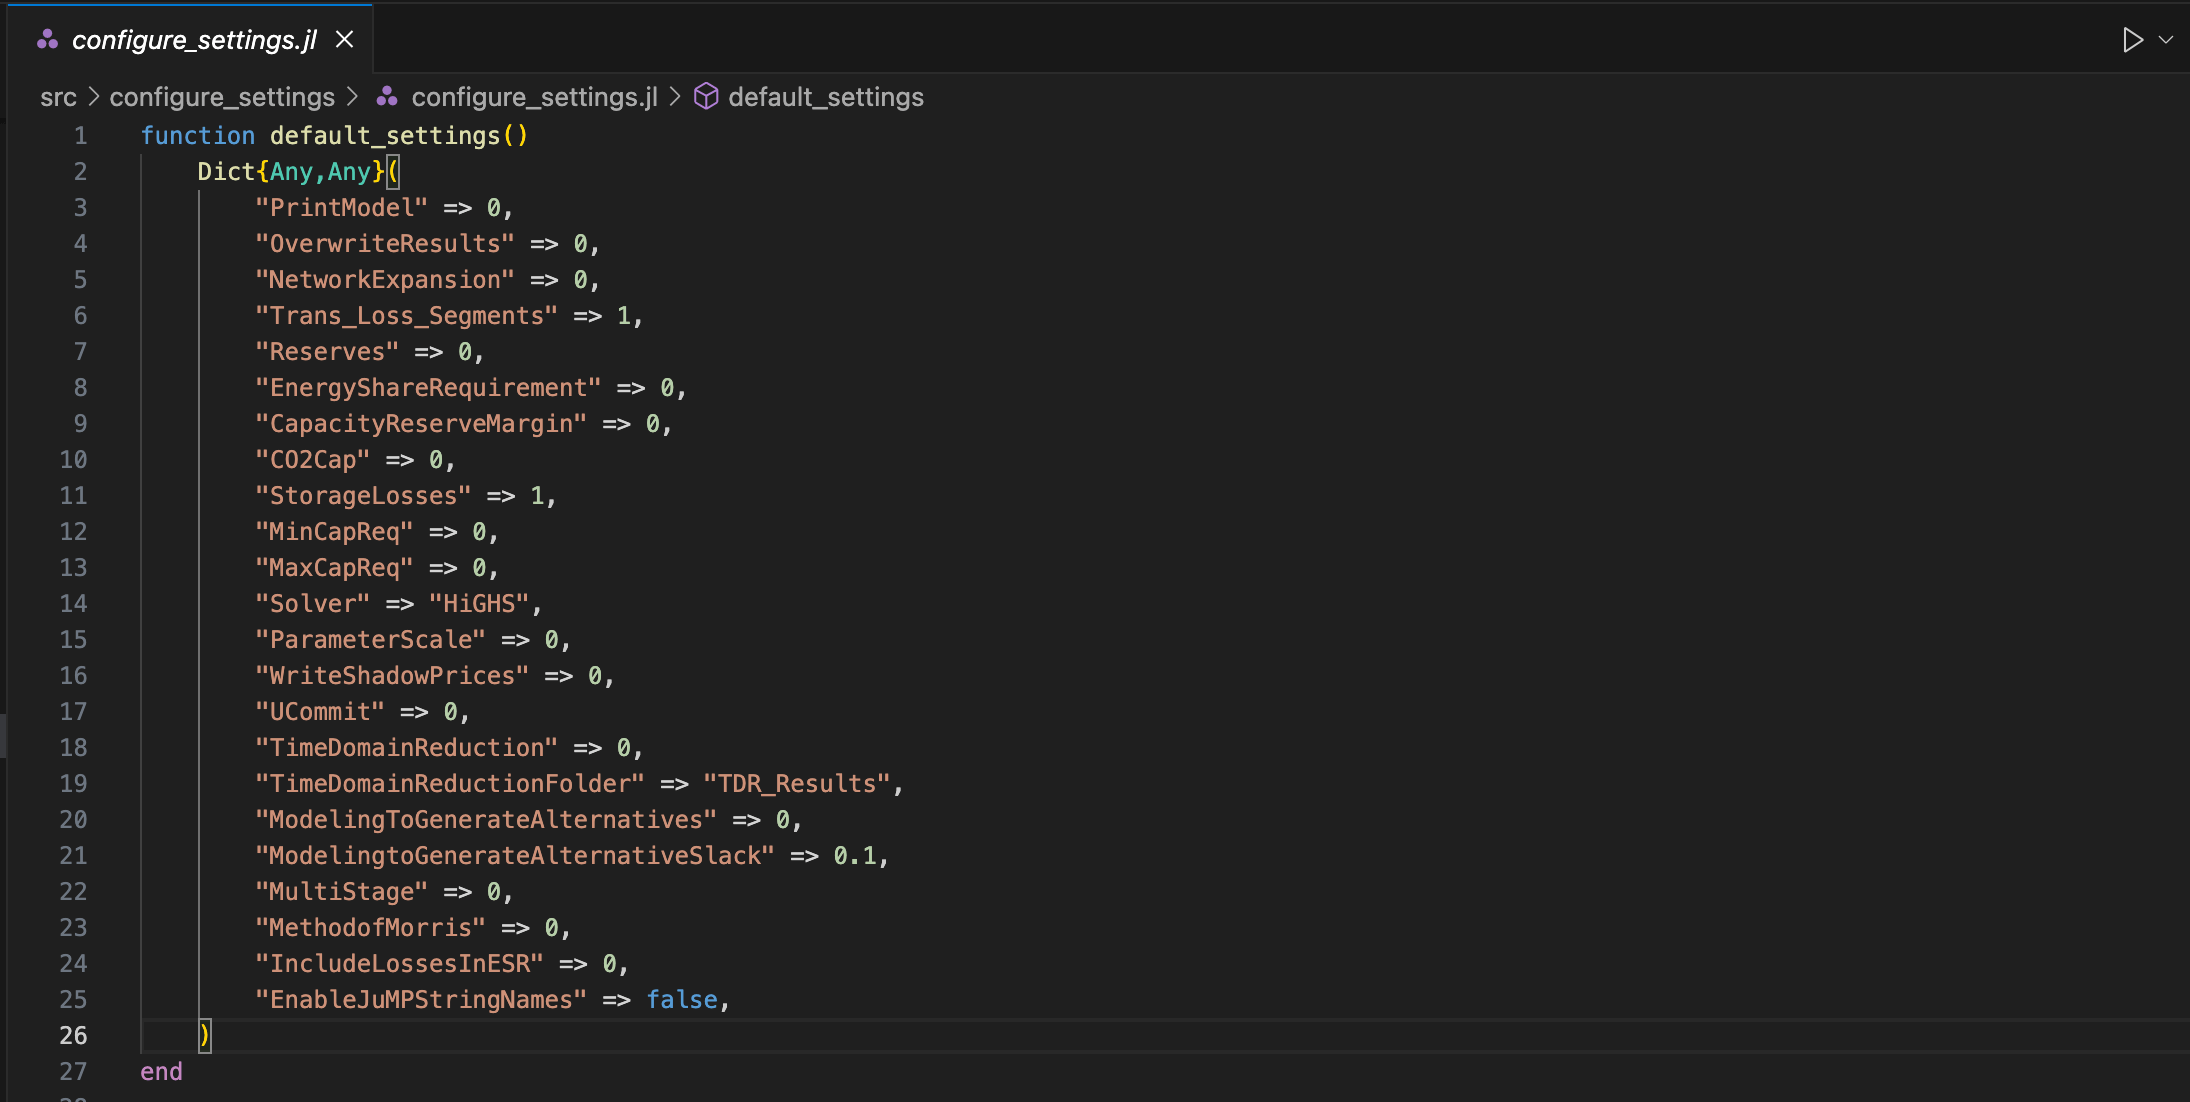Click the "PrintModel" key
Screen dimensions: 2190x1102
point(341,208)
